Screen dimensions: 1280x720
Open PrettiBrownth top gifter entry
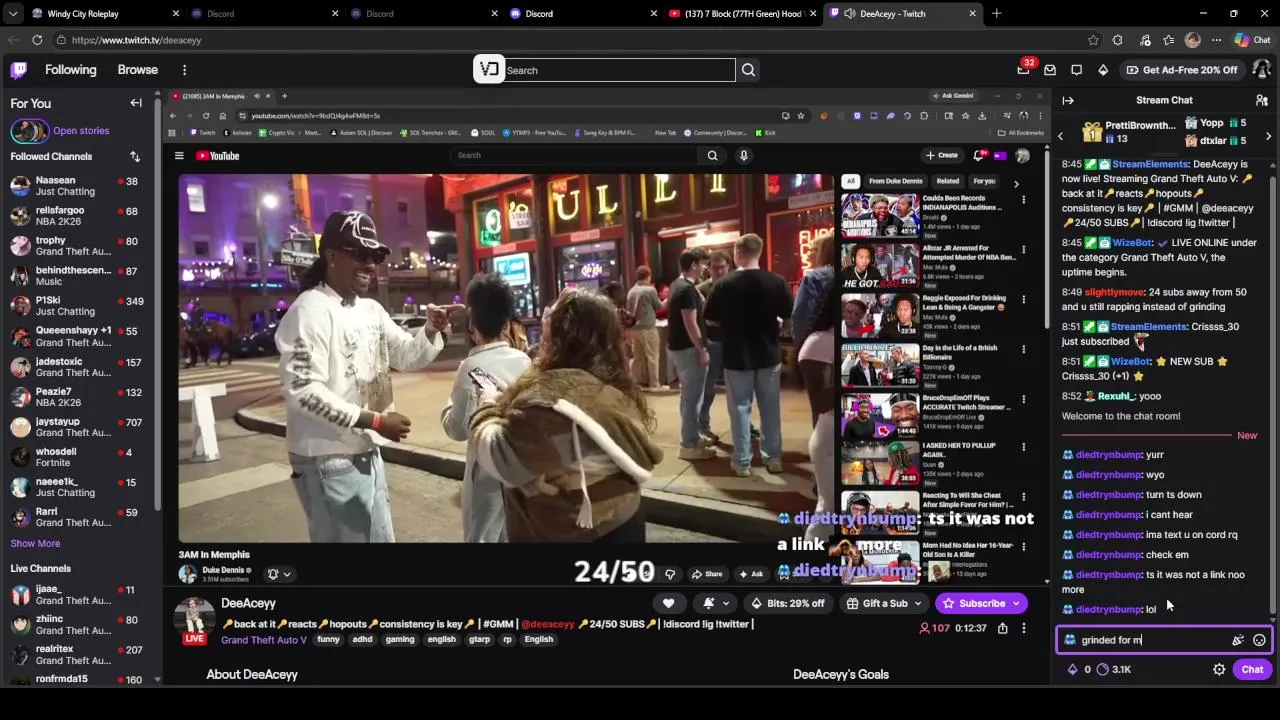1129,131
